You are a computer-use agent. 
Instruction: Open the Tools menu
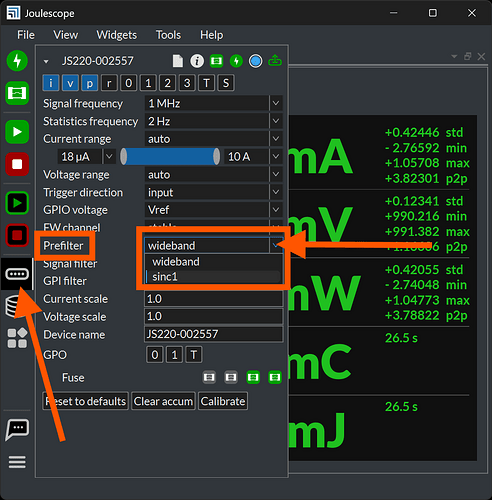168,35
